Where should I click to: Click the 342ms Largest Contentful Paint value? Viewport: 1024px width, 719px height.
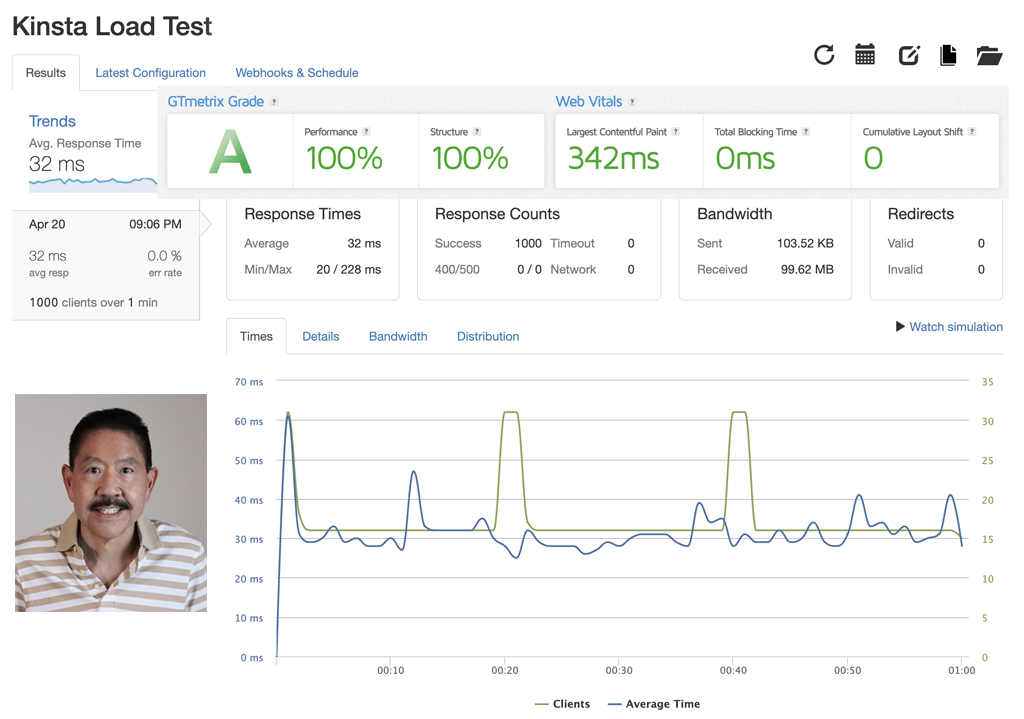(613, 158)
